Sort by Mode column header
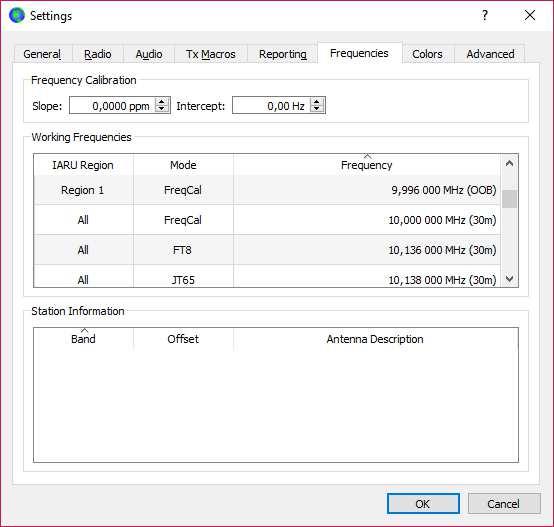Image resolution: width=554 pixels, height=527 pixels. [x=183, y=165]
